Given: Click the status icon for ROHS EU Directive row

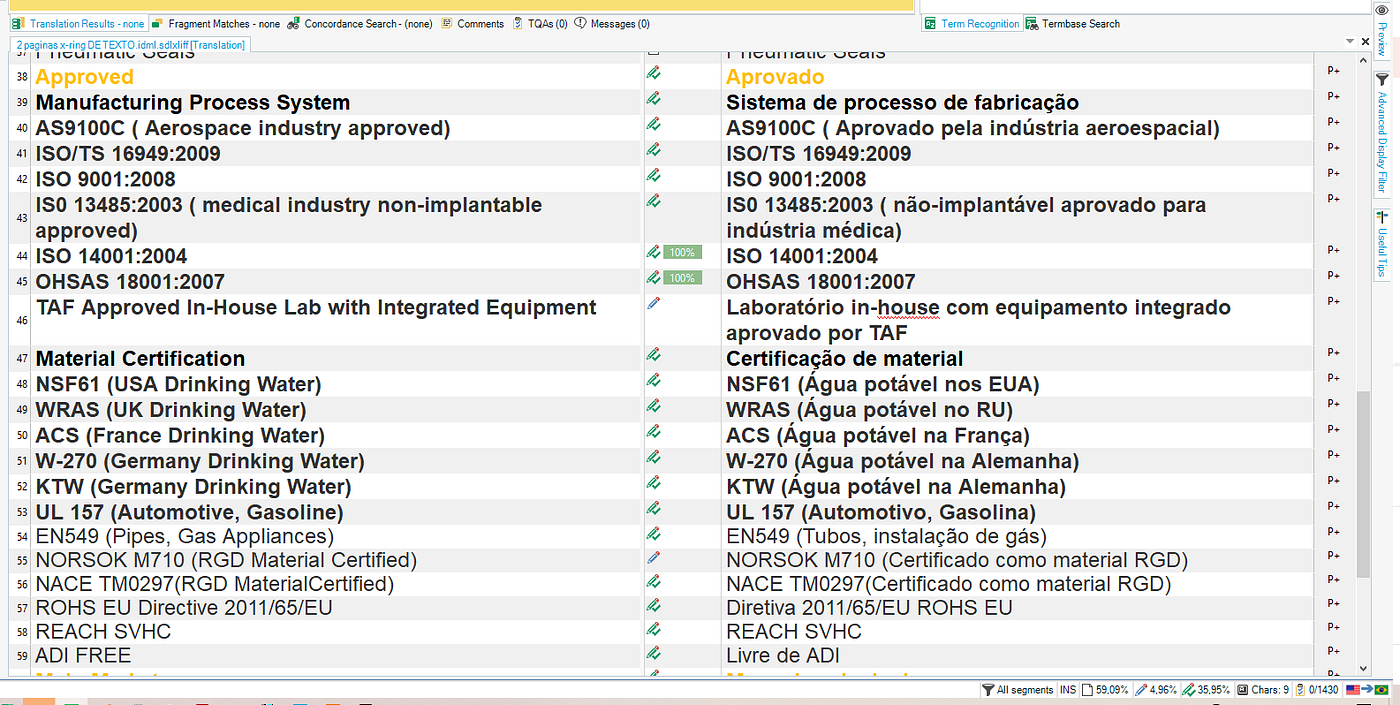Looking at the screenshot, I should [653, 605].
